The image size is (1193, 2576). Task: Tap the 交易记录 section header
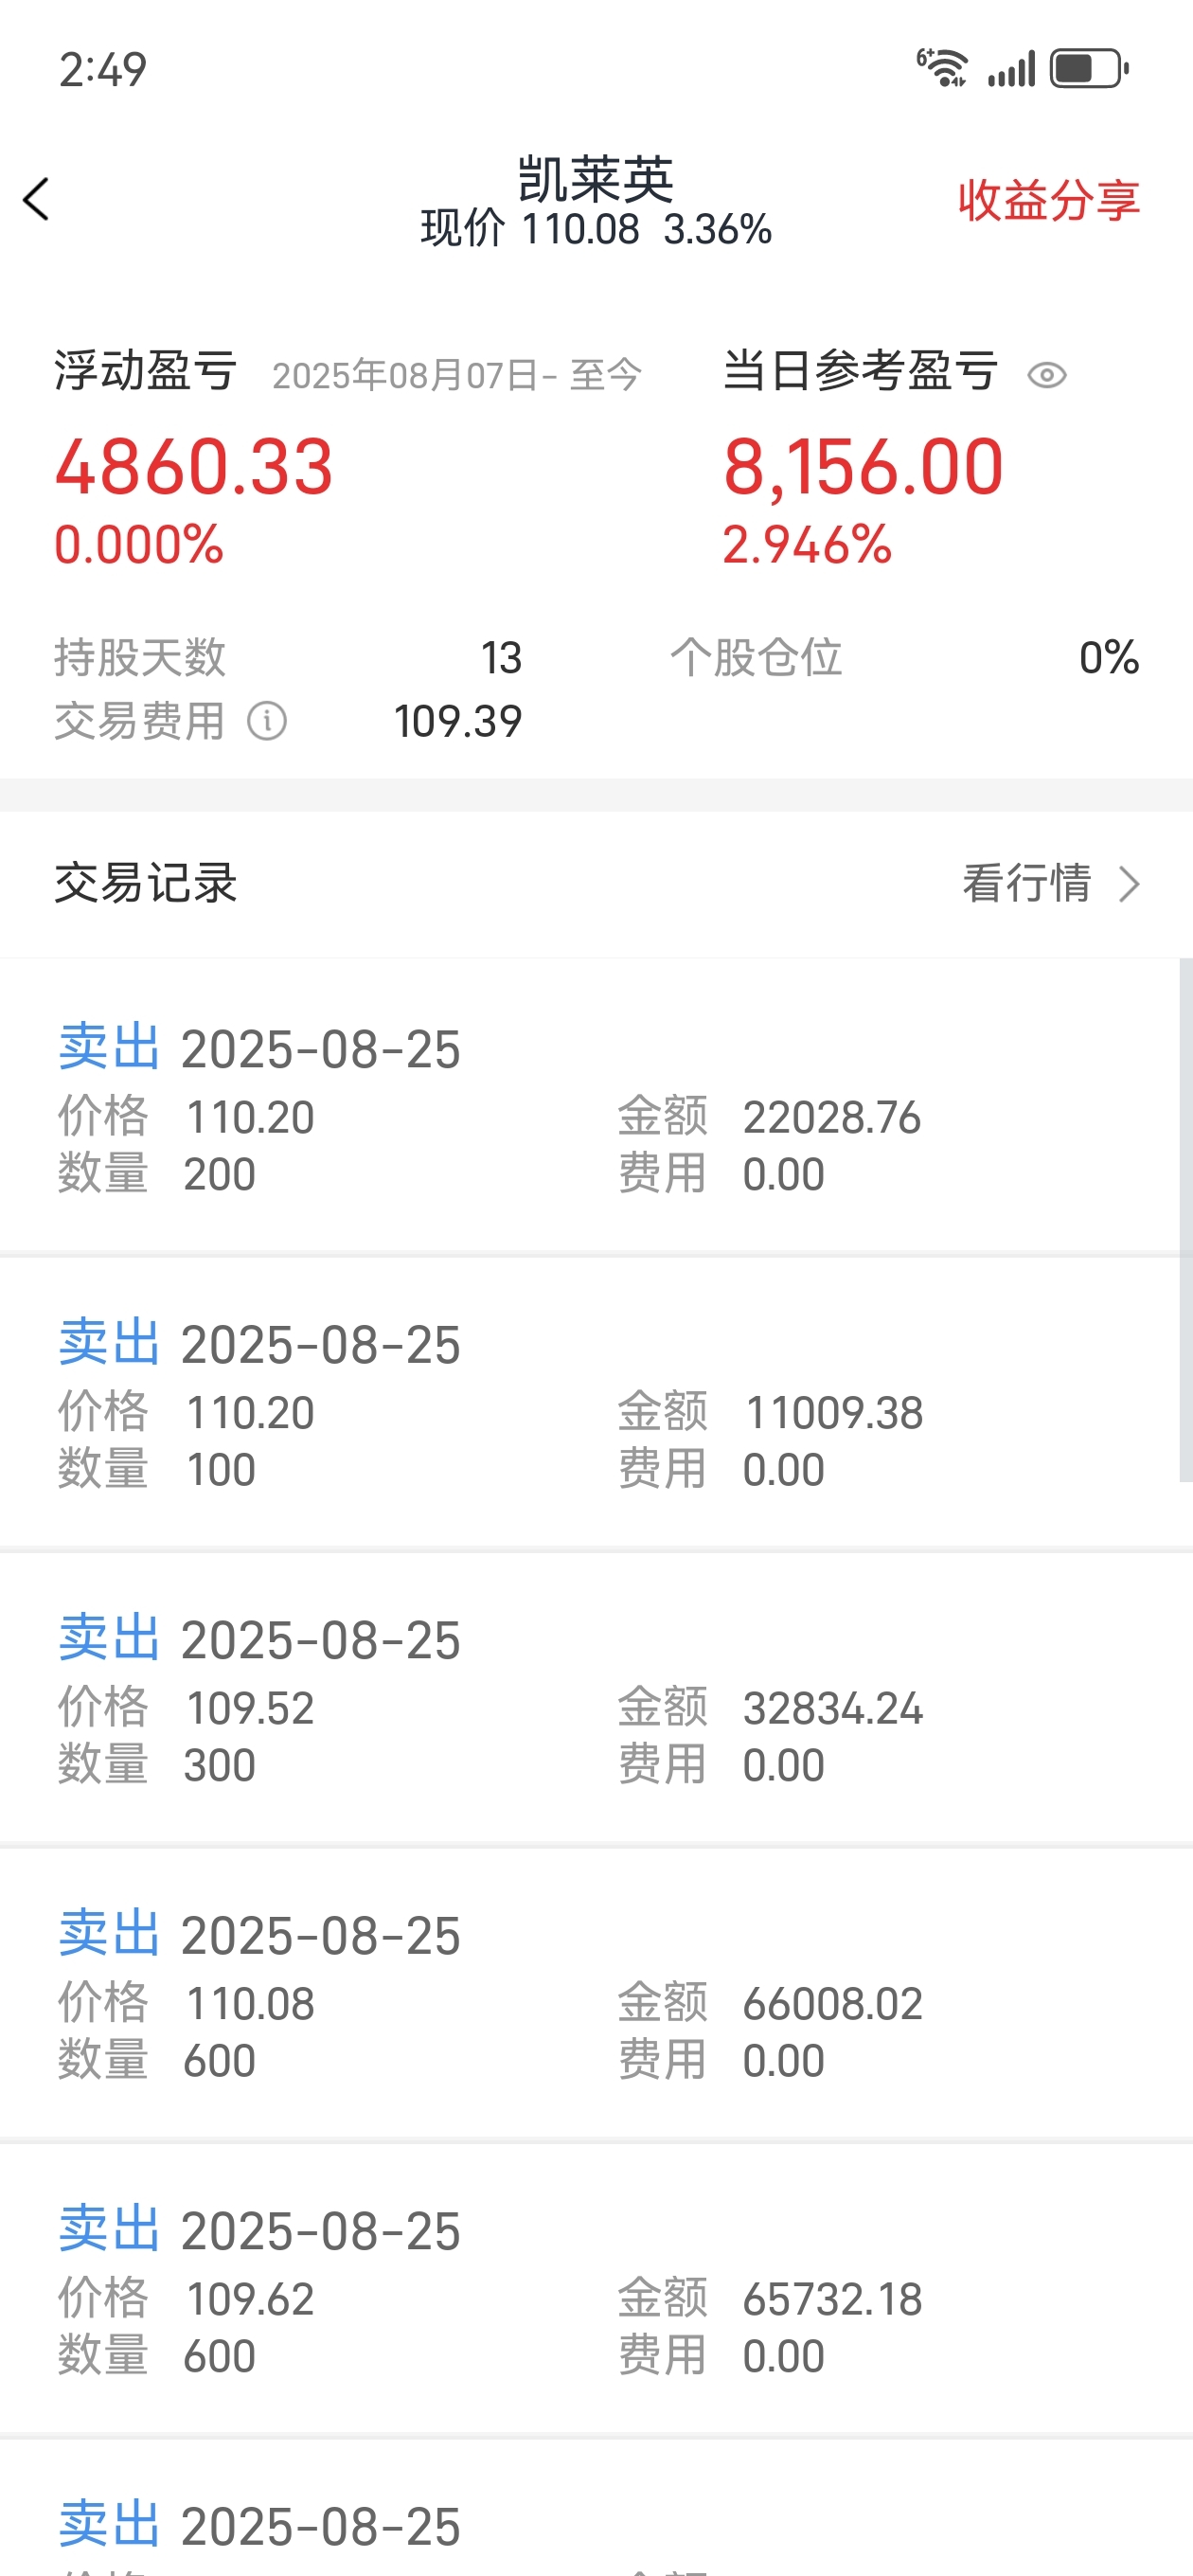coord(146,883)
